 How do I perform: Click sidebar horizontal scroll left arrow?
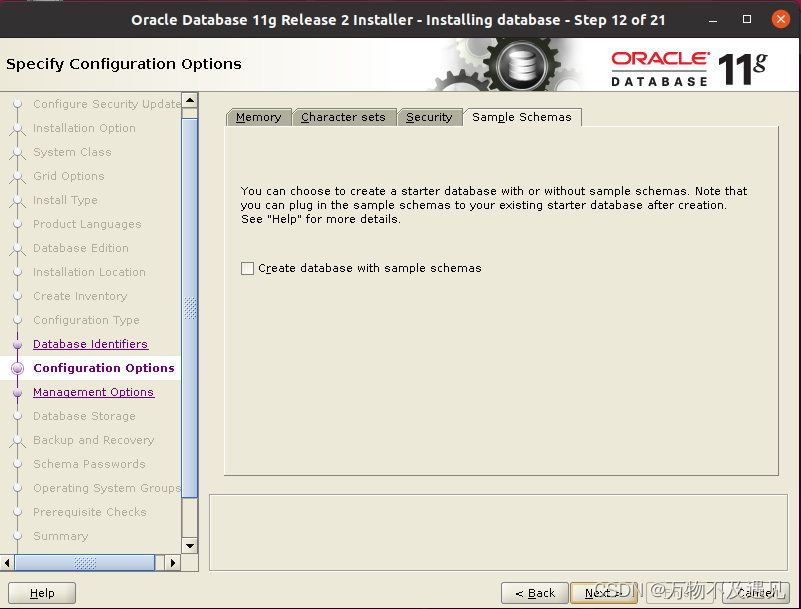(7, 563)
